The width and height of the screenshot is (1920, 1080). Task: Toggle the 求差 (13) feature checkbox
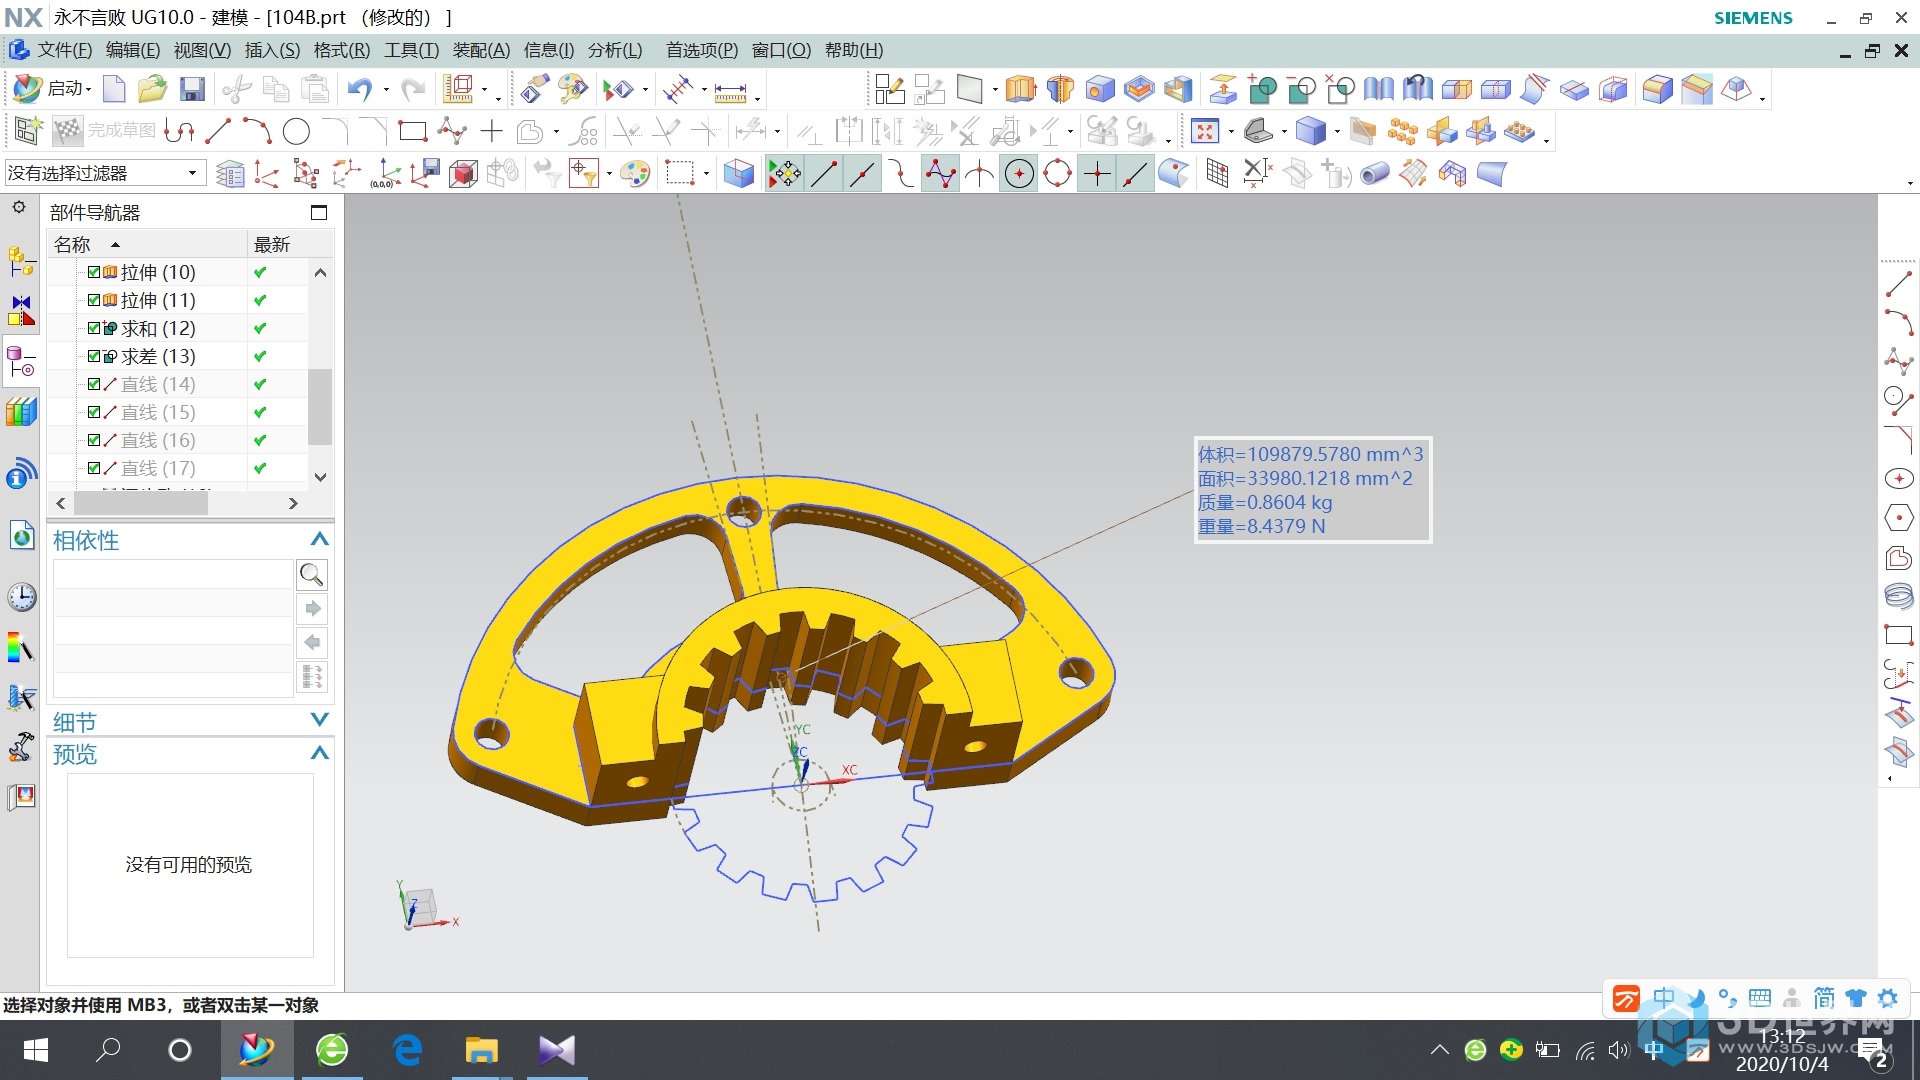[x=94, y=356]
